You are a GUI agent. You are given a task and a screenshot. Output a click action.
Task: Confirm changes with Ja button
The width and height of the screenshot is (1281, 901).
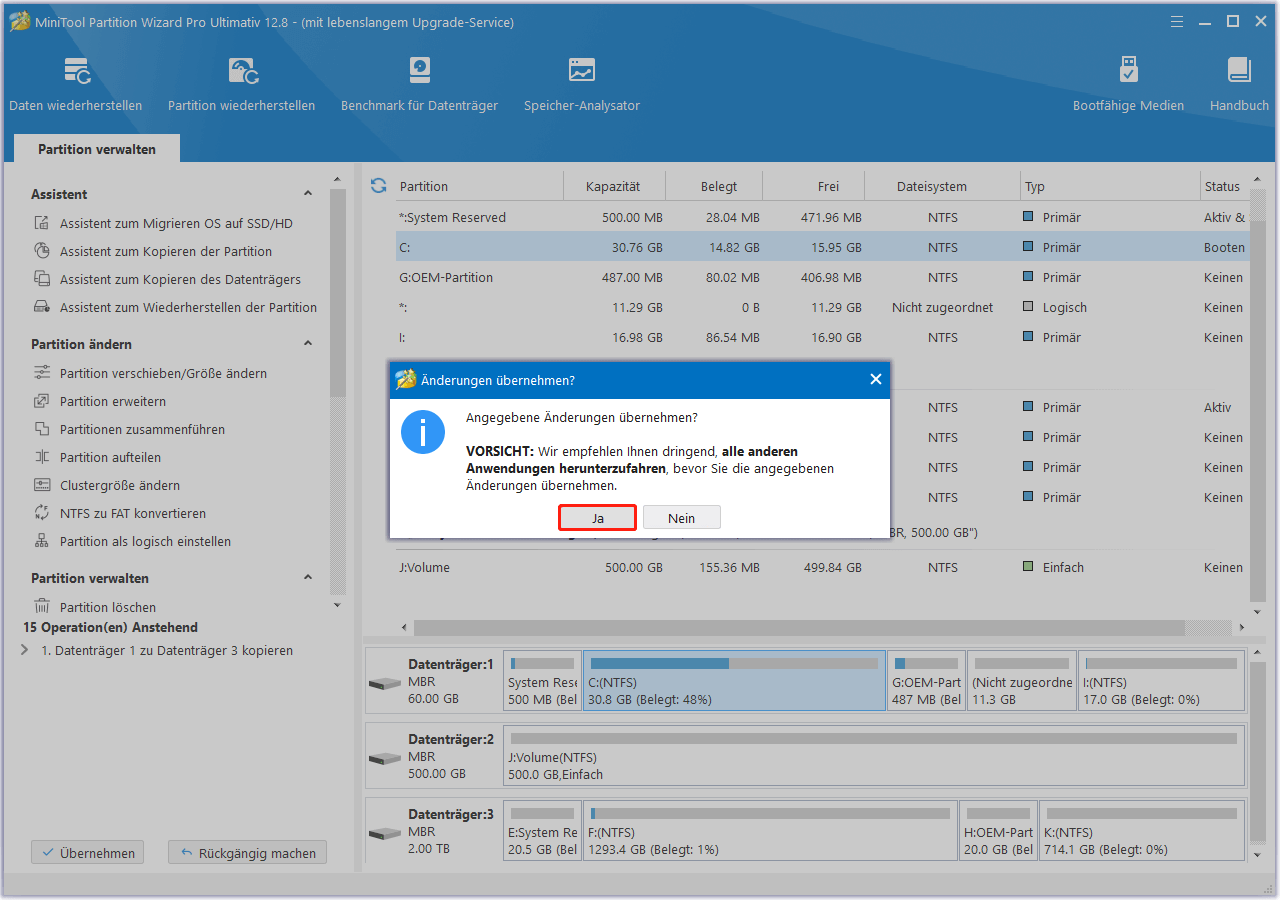tap(597, 517)
